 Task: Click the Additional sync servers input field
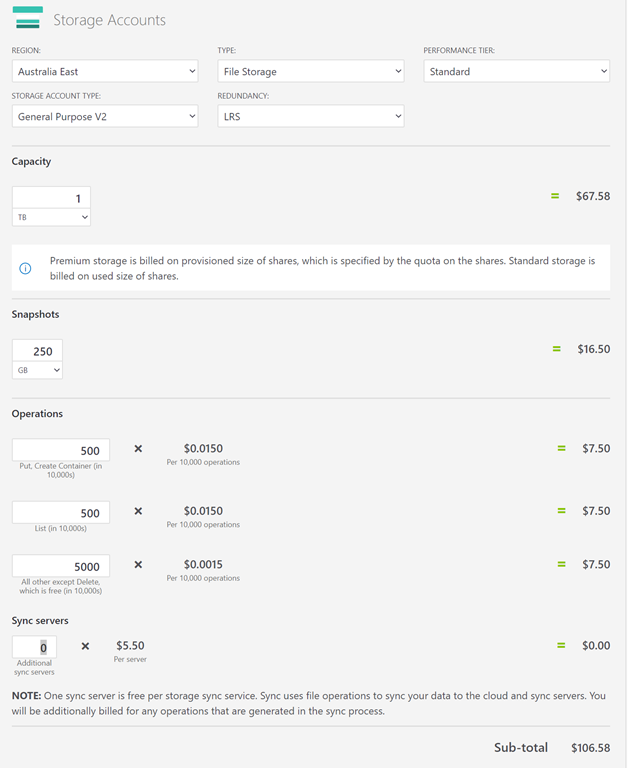coord(34,647)
